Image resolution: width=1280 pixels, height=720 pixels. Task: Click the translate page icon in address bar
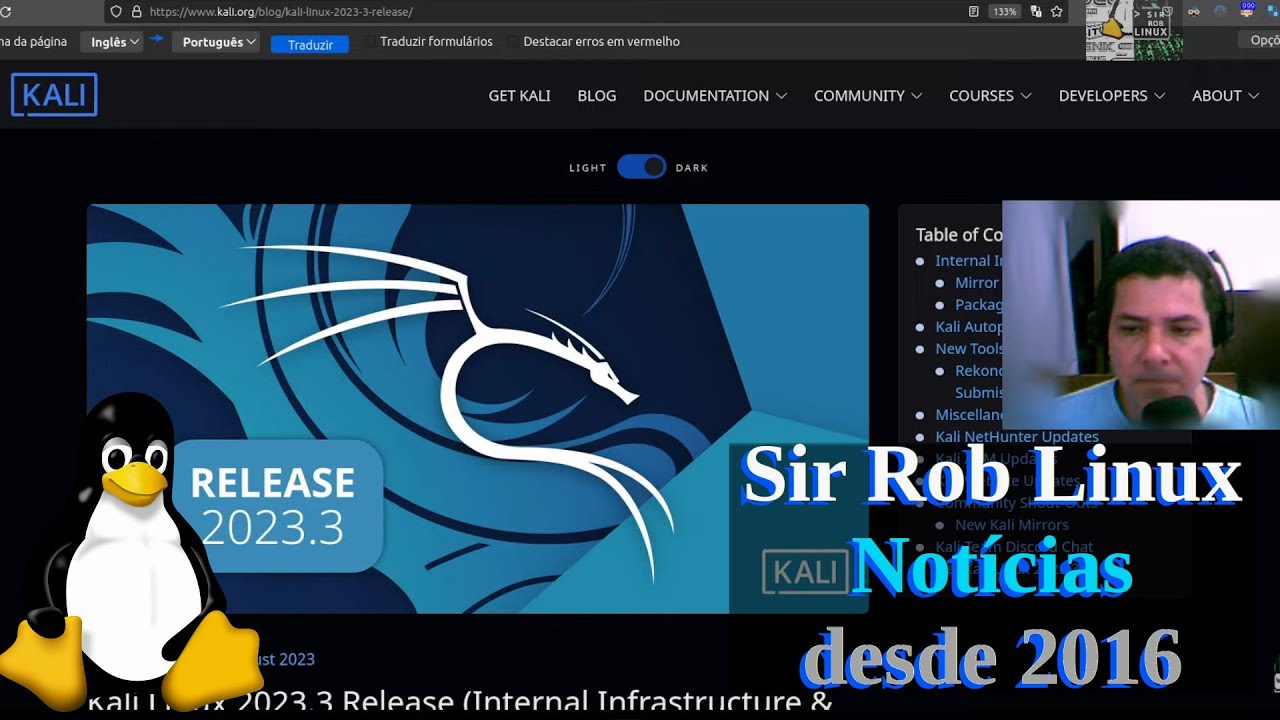tap(1036, 12)
